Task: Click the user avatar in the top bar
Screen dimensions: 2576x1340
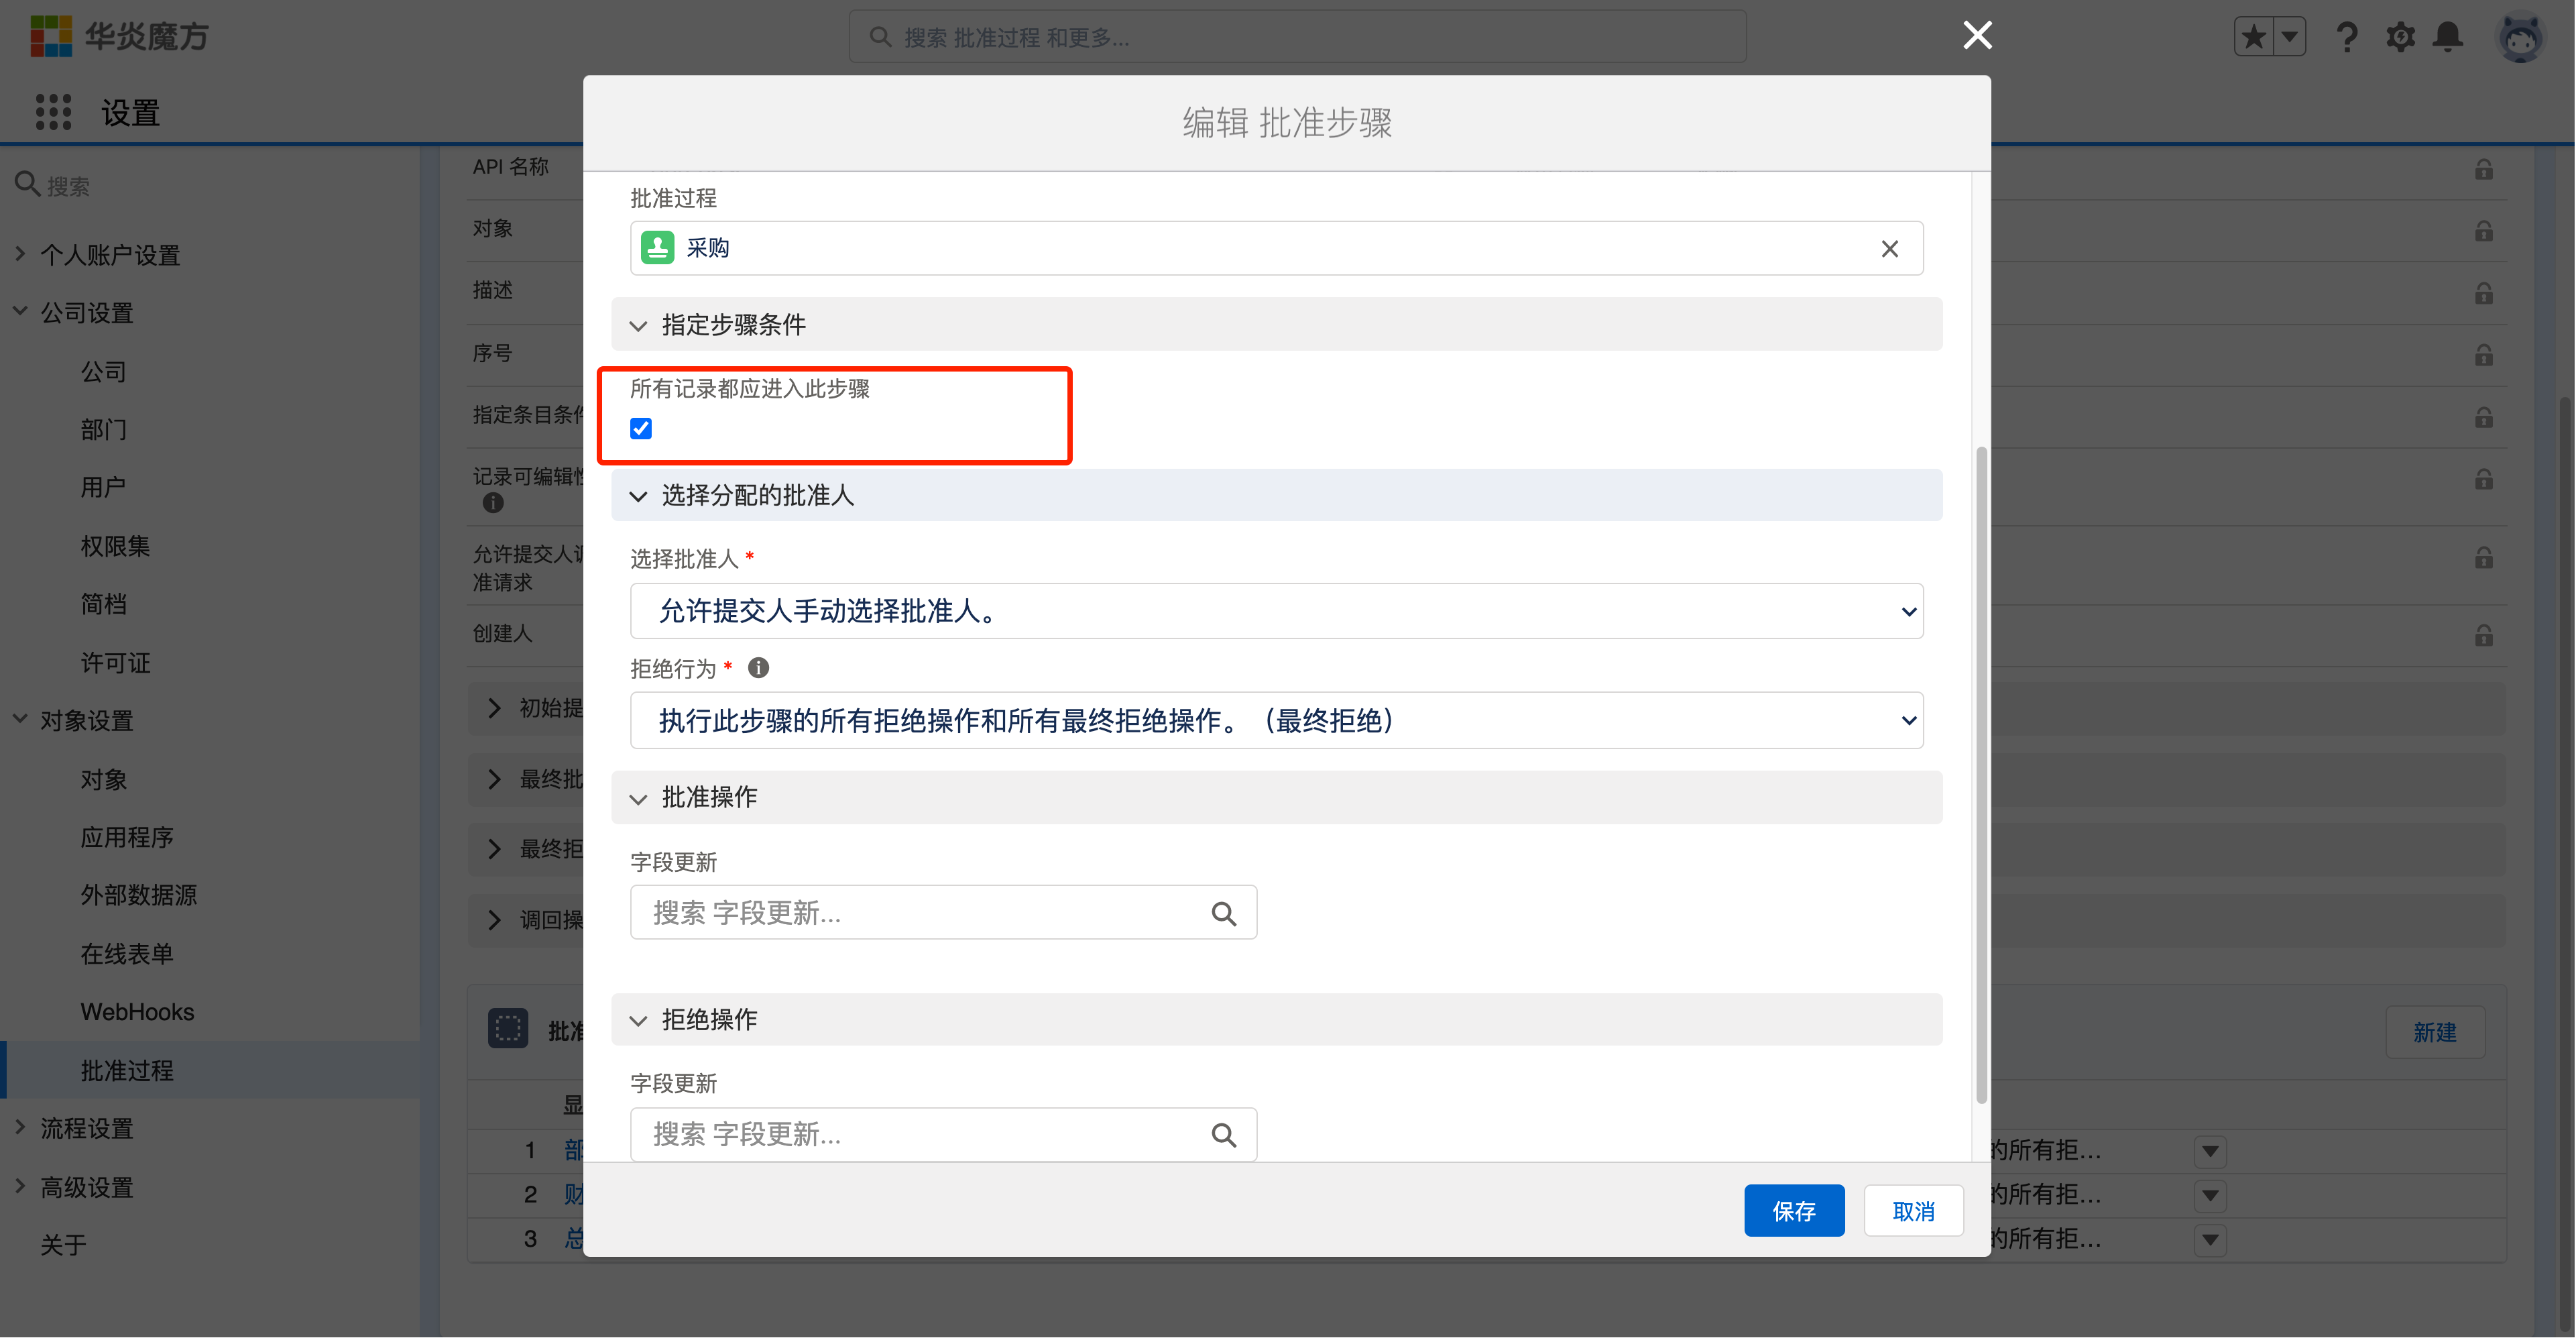Action: coord(2521,37)
